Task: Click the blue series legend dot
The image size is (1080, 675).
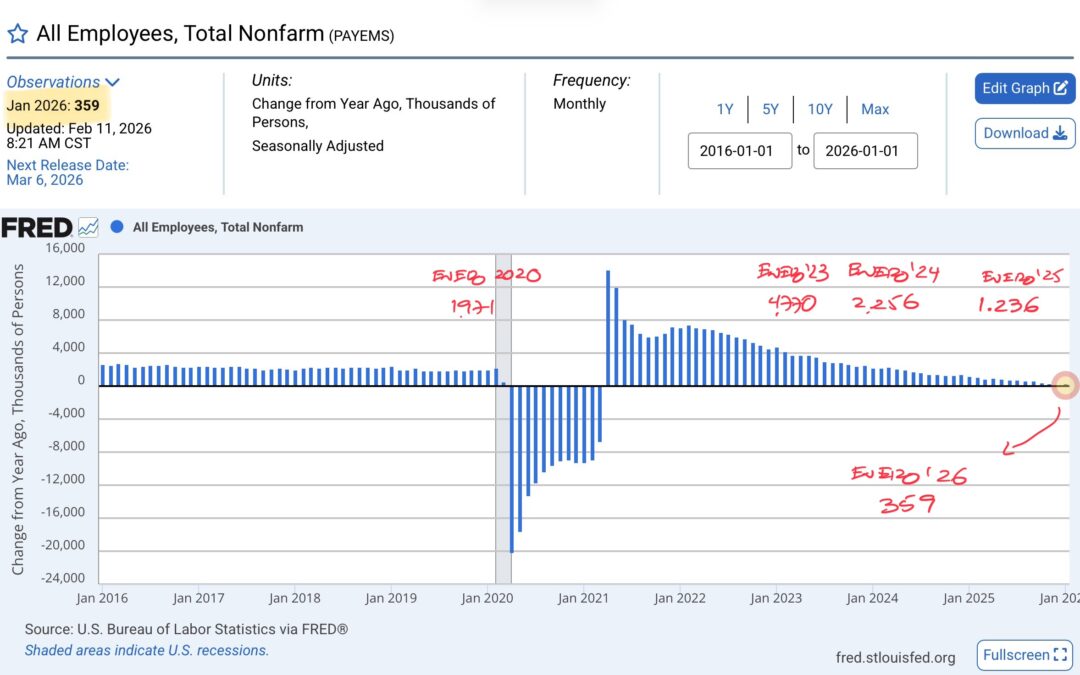Action: coord(117,227)
